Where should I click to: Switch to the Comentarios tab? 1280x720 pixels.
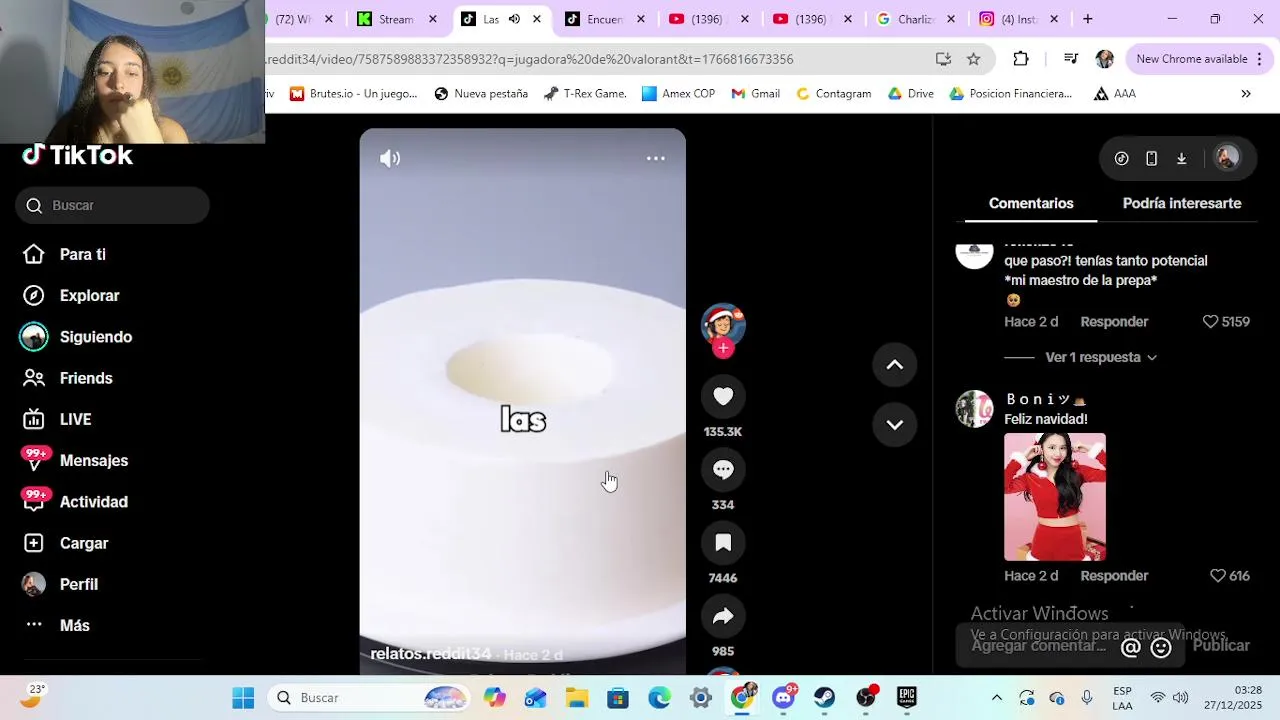pyautogui.click(x=1031, y=203)
